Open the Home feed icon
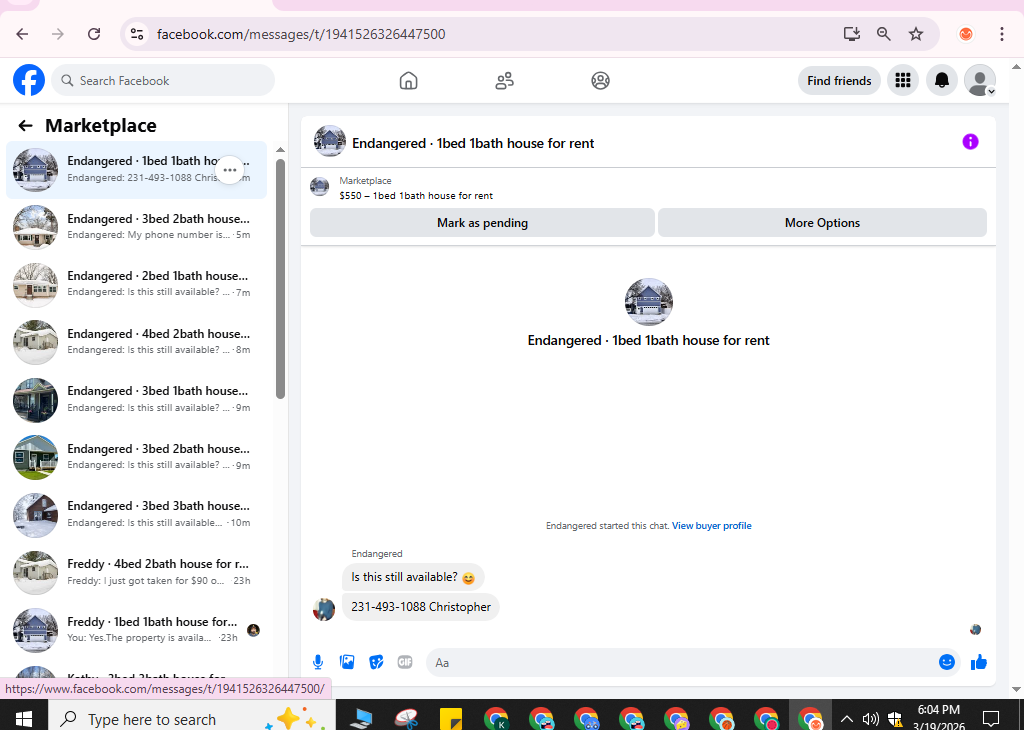 pyautogui.click(x=408, y=80)
